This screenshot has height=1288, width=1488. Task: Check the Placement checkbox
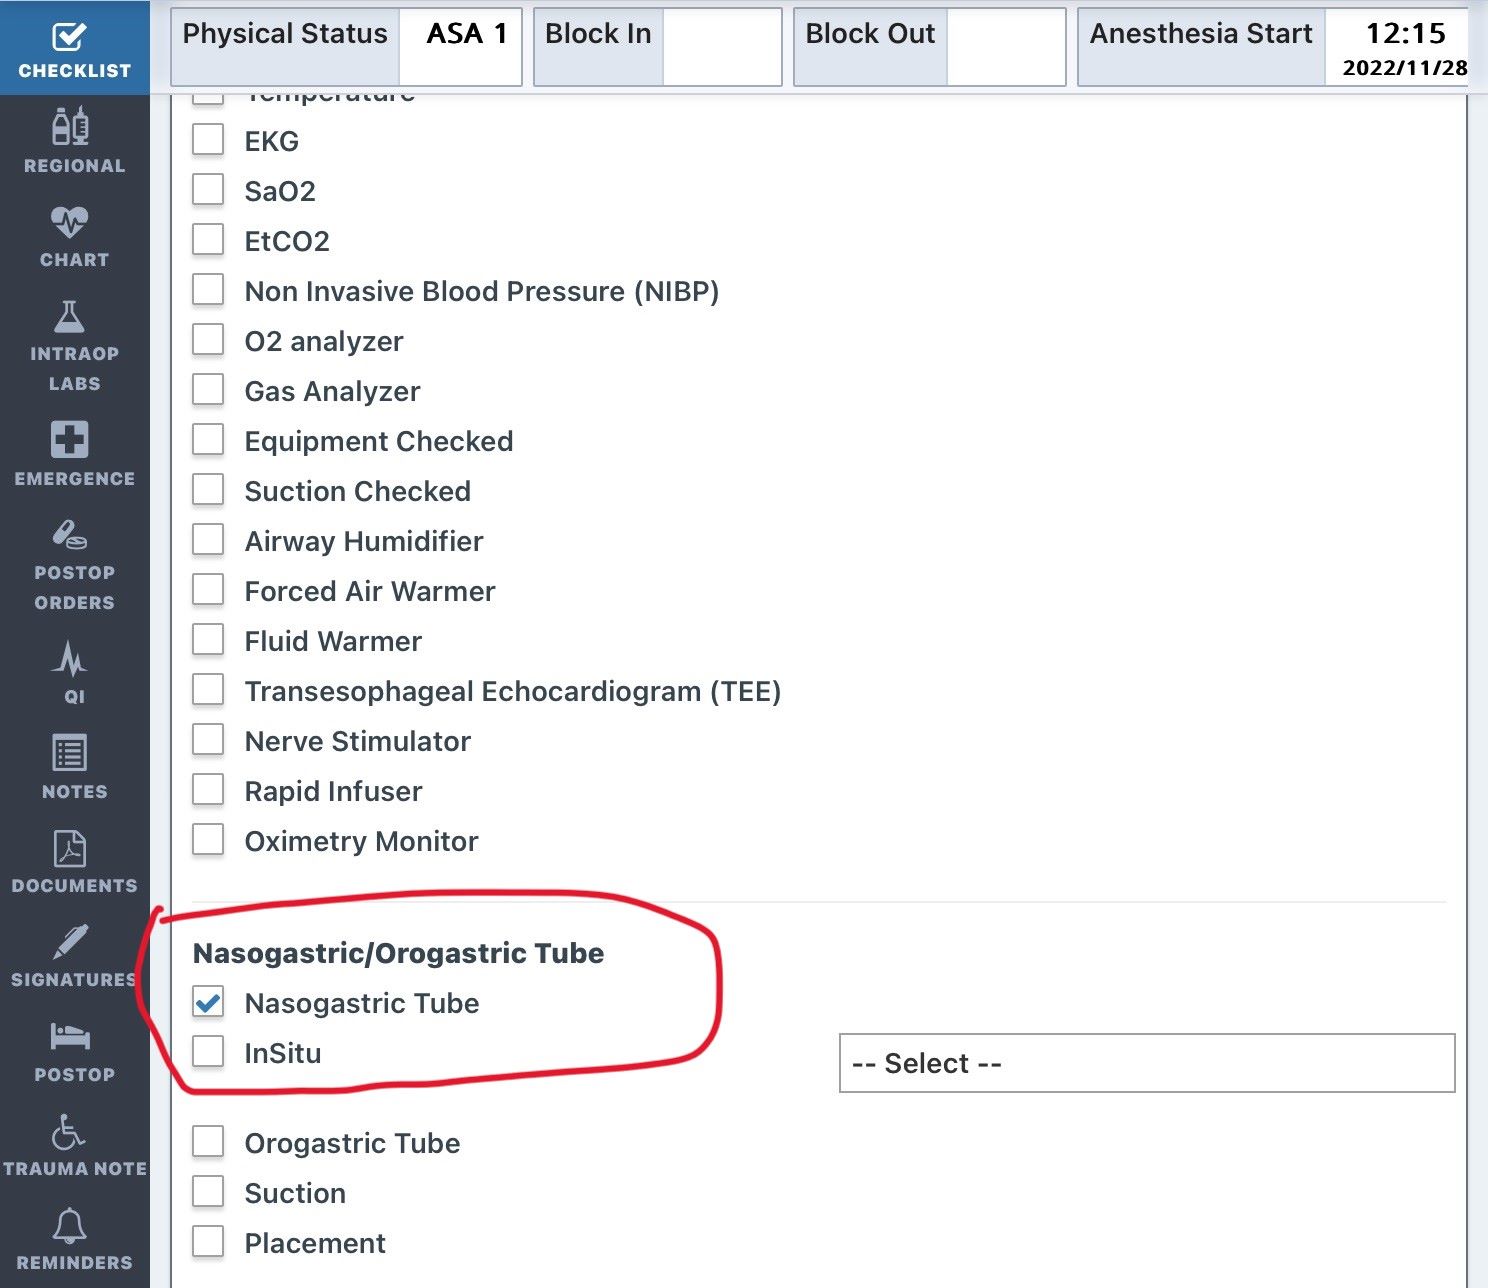pyautogui.click(x=208, y=1242)
